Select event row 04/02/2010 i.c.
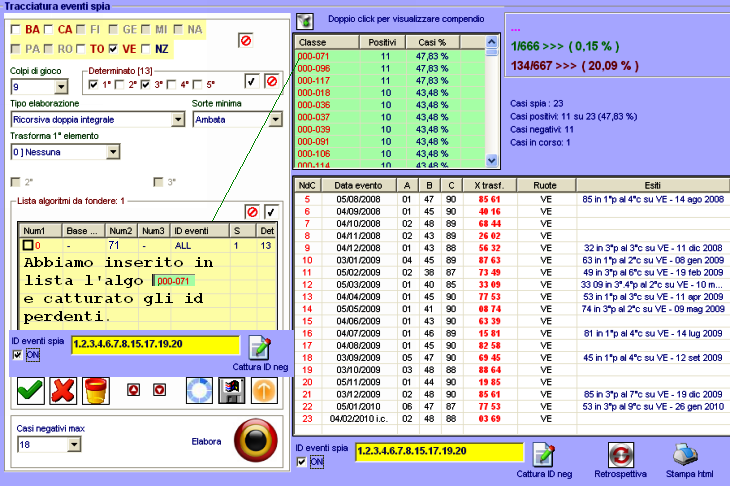 tap(512, 418)
